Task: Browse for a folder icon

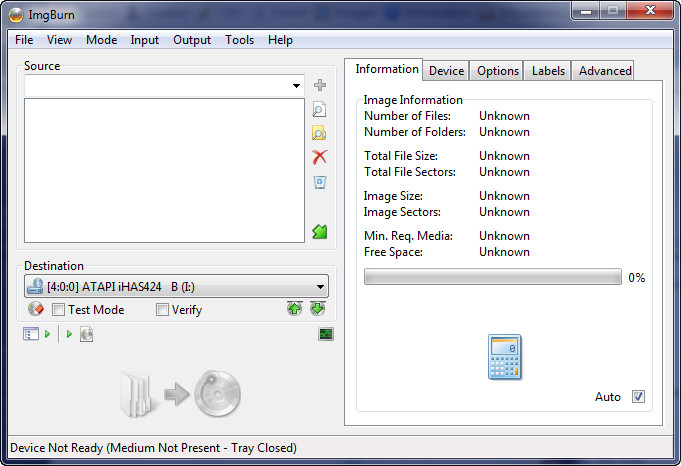Action: 319,133
